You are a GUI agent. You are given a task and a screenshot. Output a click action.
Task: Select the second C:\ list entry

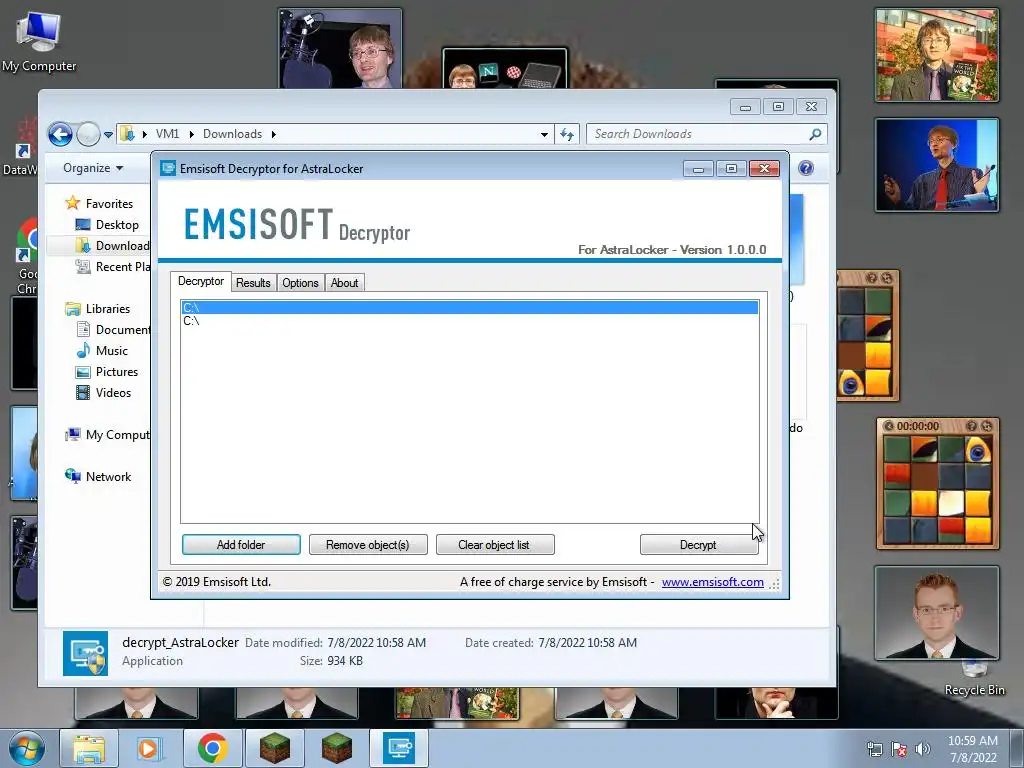pos(470,321)
